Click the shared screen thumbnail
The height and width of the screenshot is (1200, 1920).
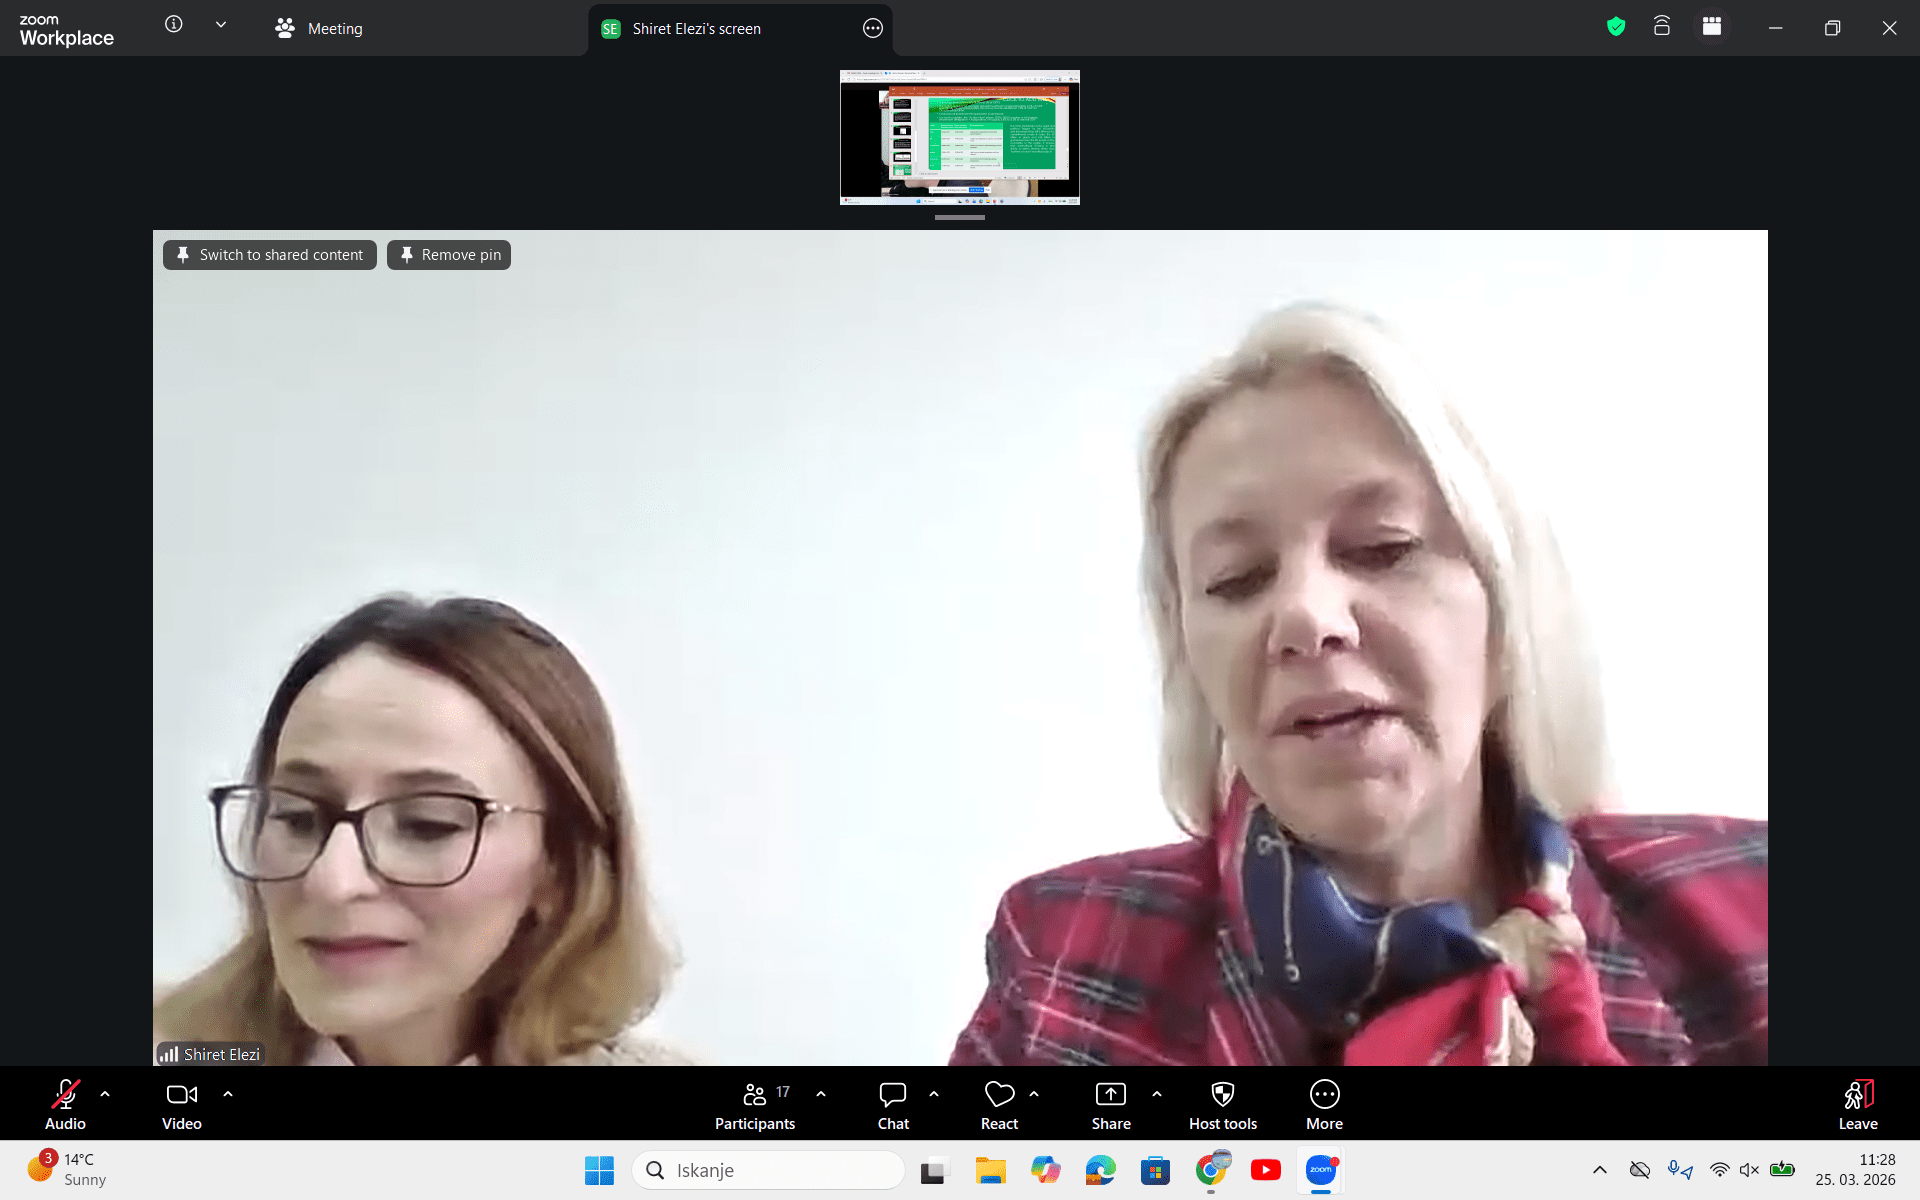(959, 137)
